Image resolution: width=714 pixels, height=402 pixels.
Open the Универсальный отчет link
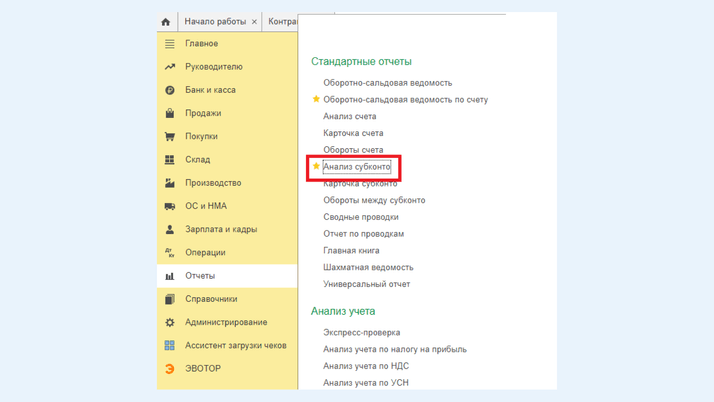(367, 284)
